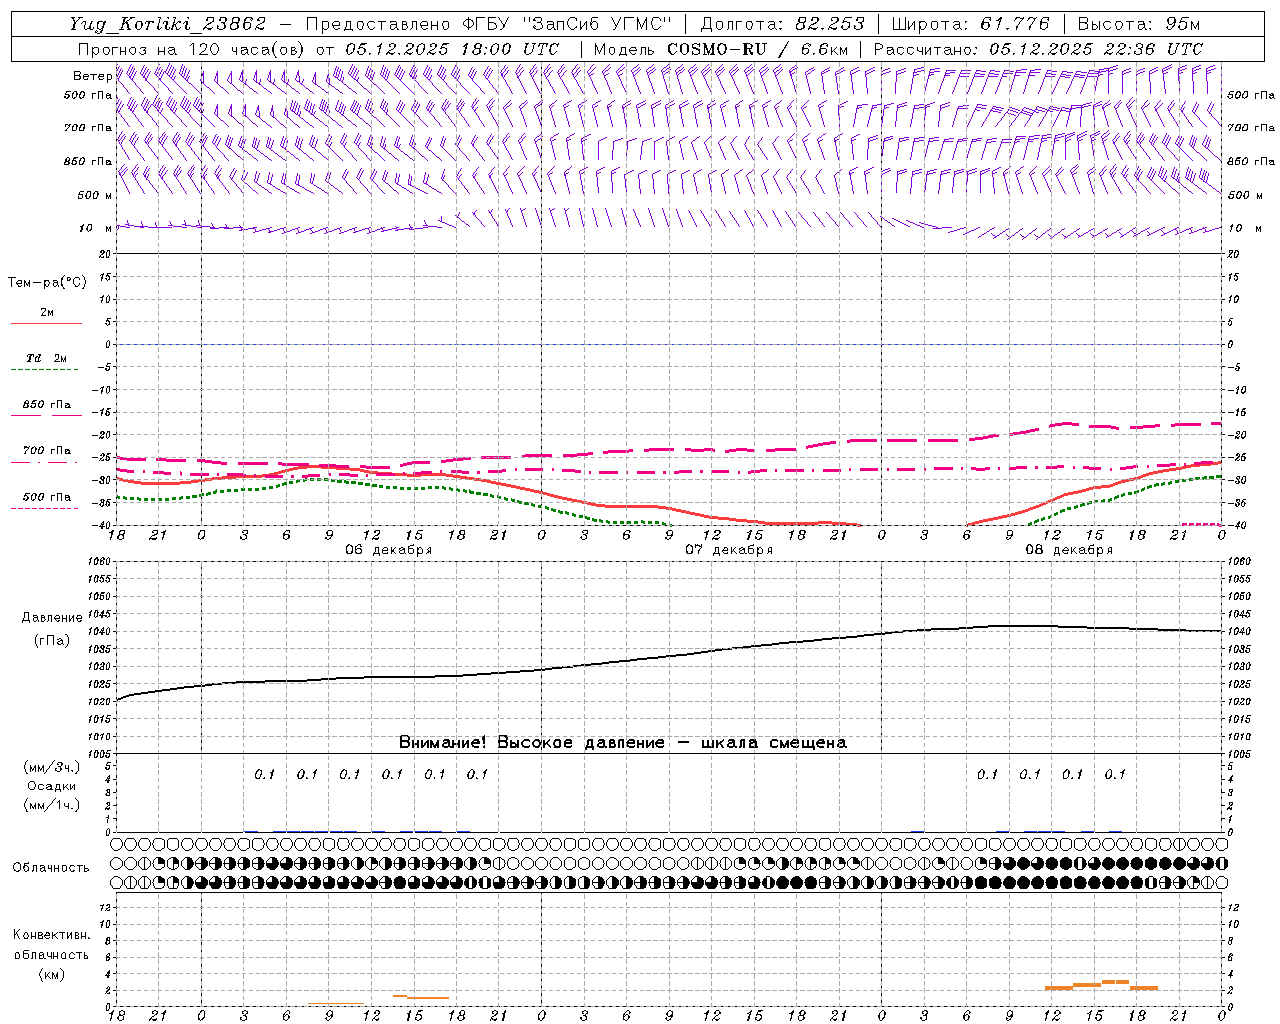Viewport: 1280px width, 1024px height.
Task: Click the forecast start 05.12.2025 18:00 UTC
Action: click(452, 49)
